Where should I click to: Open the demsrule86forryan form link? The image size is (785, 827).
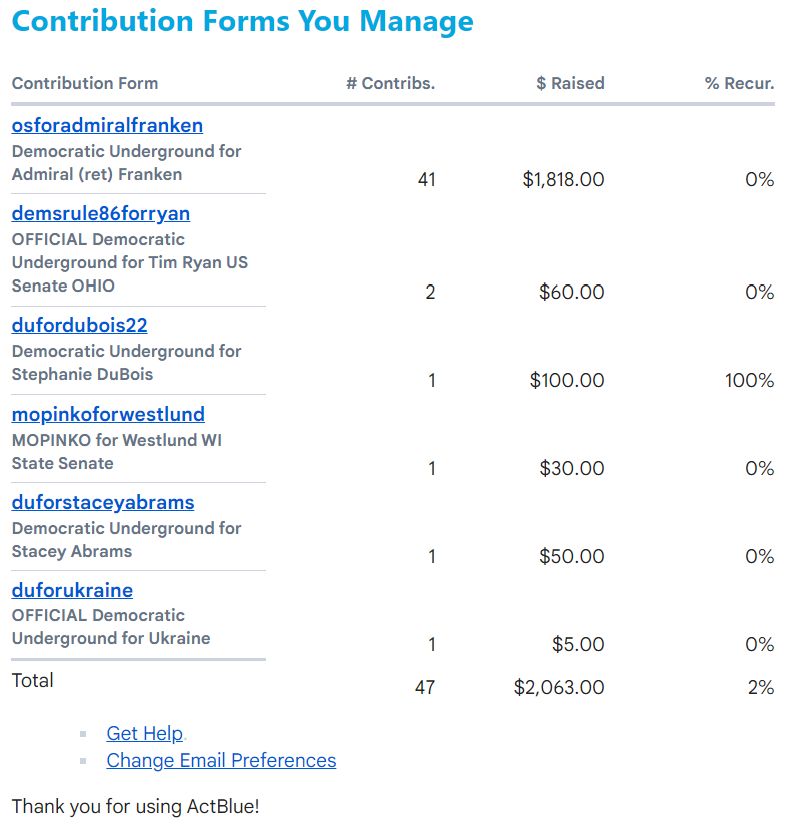pos(100,214)
